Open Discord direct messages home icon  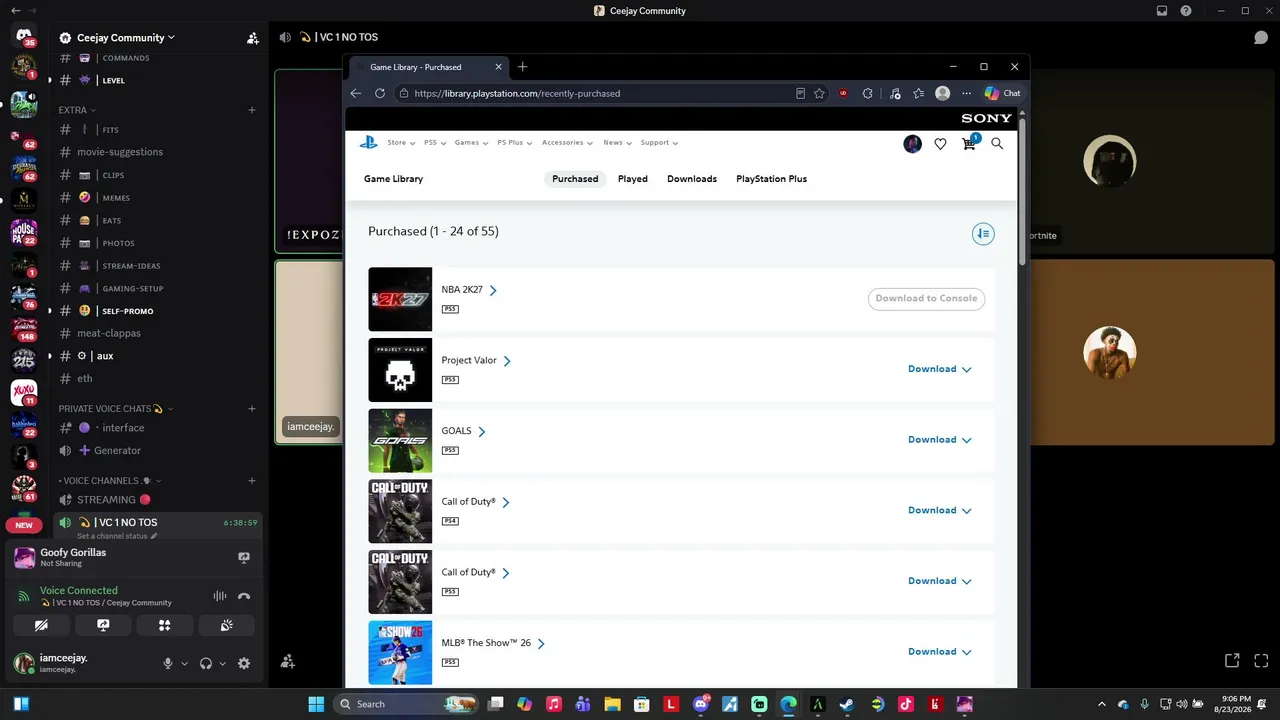coord(24,36)
